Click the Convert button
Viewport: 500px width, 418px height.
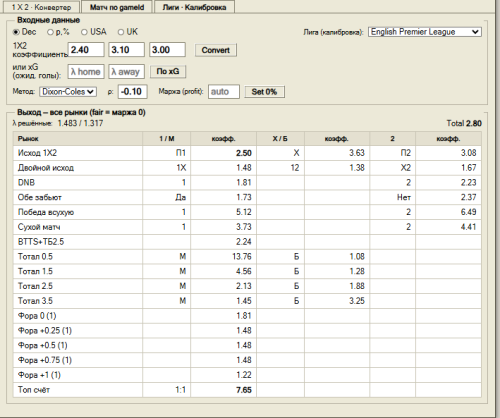coord(216,50)
